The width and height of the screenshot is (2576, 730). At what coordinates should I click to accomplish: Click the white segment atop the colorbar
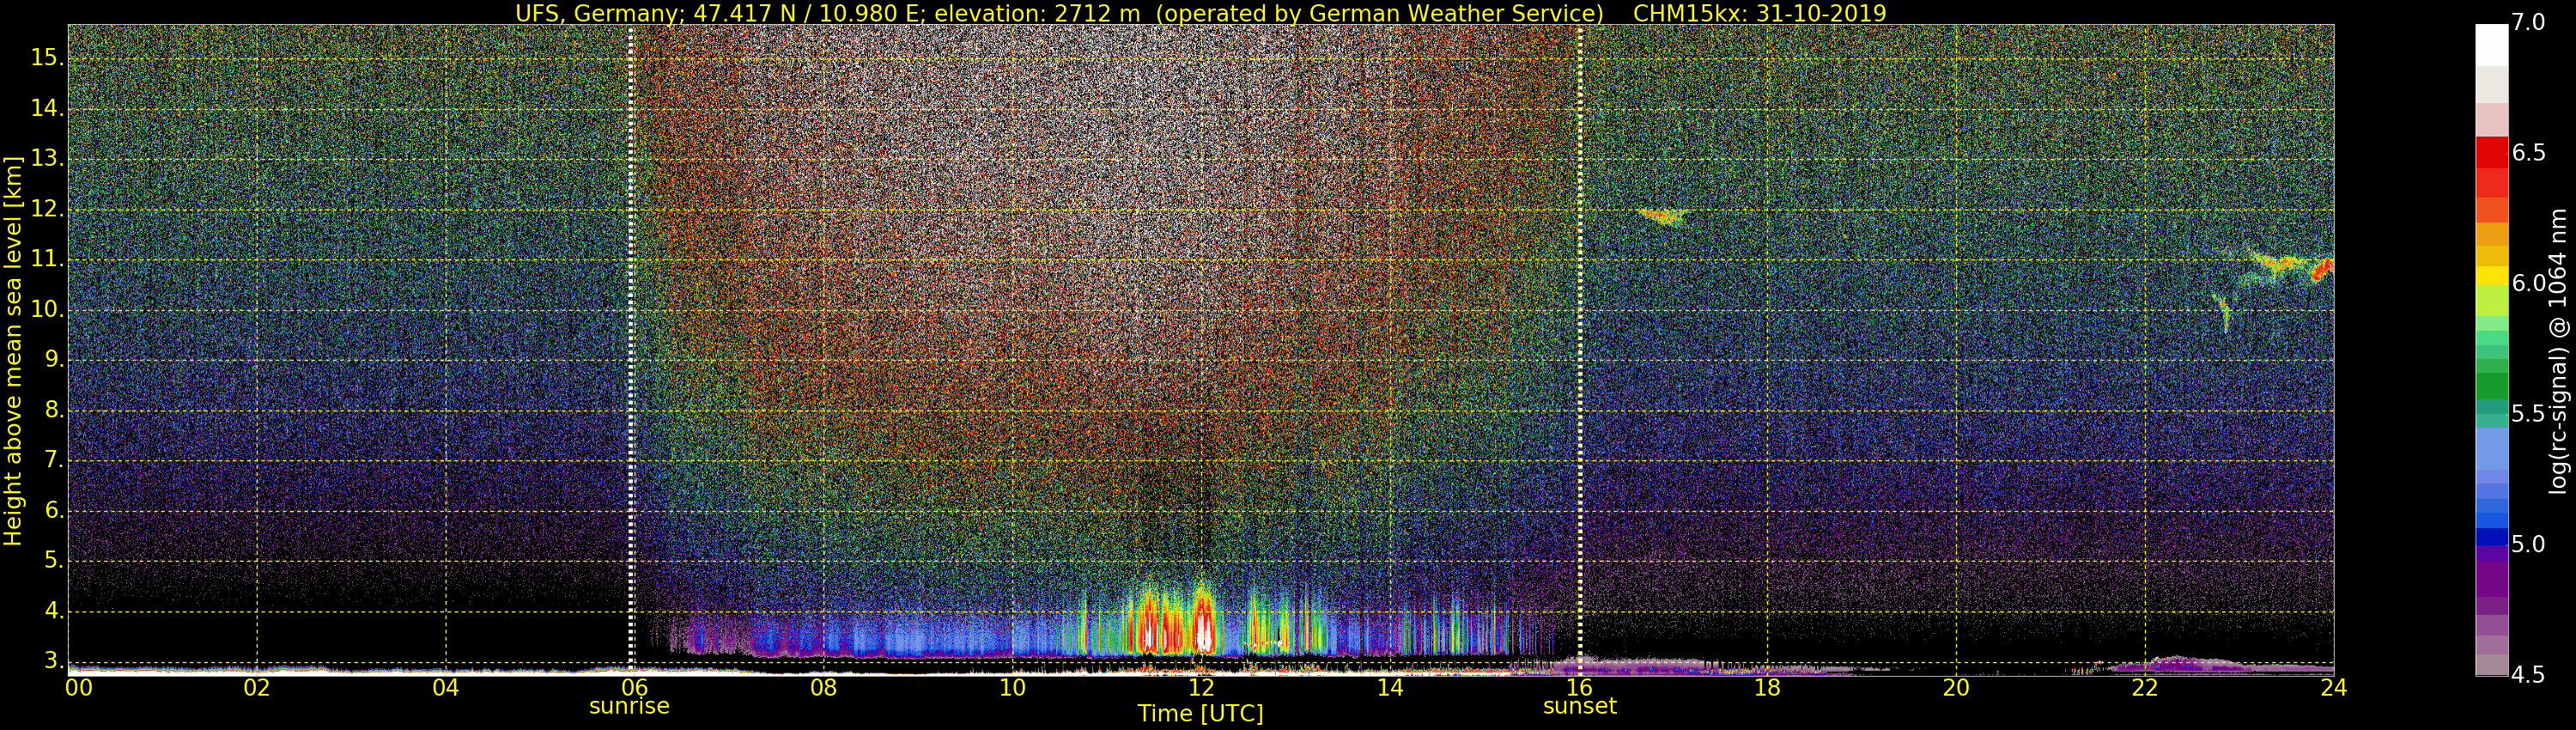2491,45
